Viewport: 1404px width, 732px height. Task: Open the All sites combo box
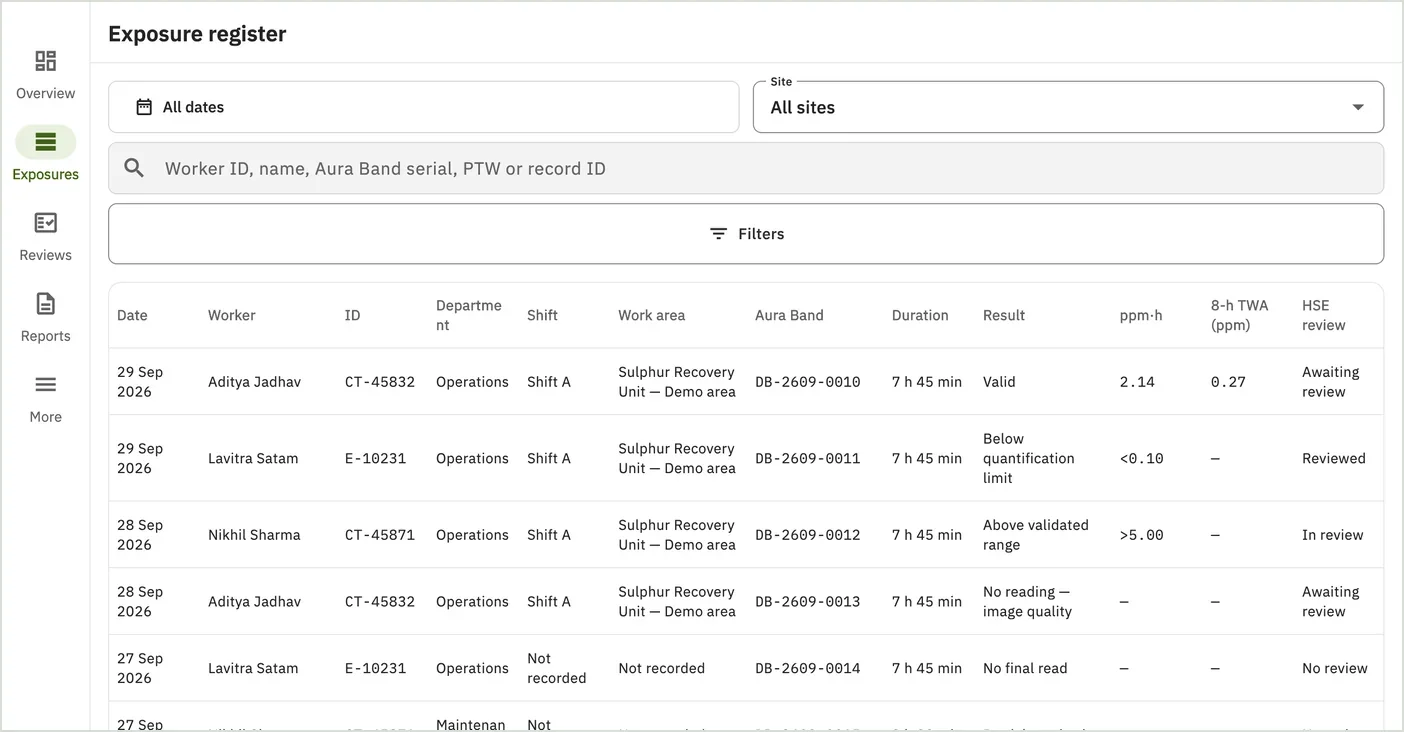click(1068, 107)
